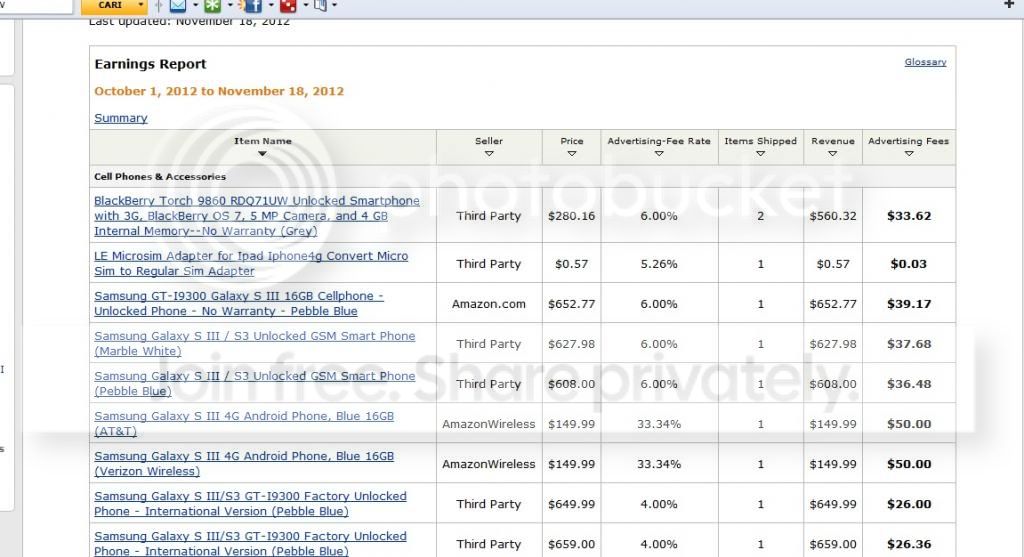Open Galaxy S III Marble White link
Screen dimensions: 1024x557
click(255, 343)
